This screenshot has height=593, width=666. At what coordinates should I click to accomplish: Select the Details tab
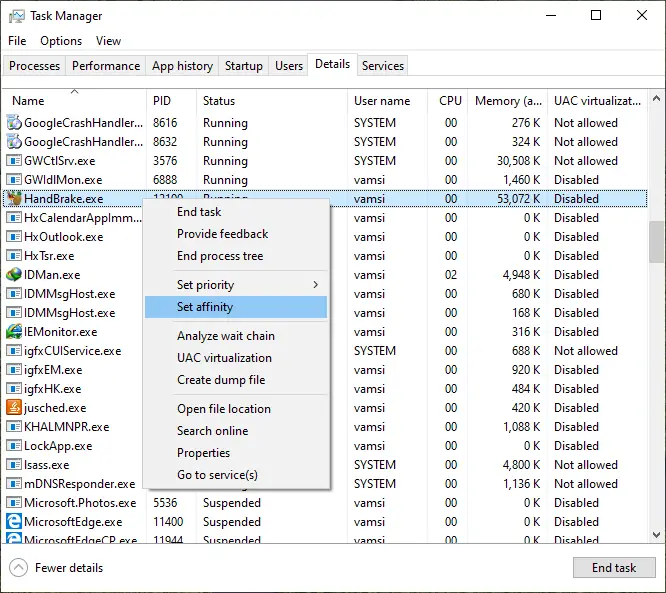(x=333, y=64)
